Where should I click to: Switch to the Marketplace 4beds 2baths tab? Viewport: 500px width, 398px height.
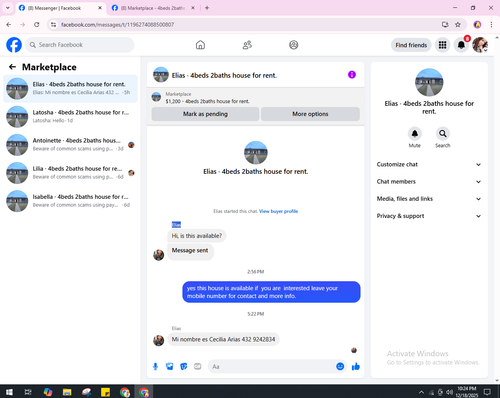coord(153,8)
